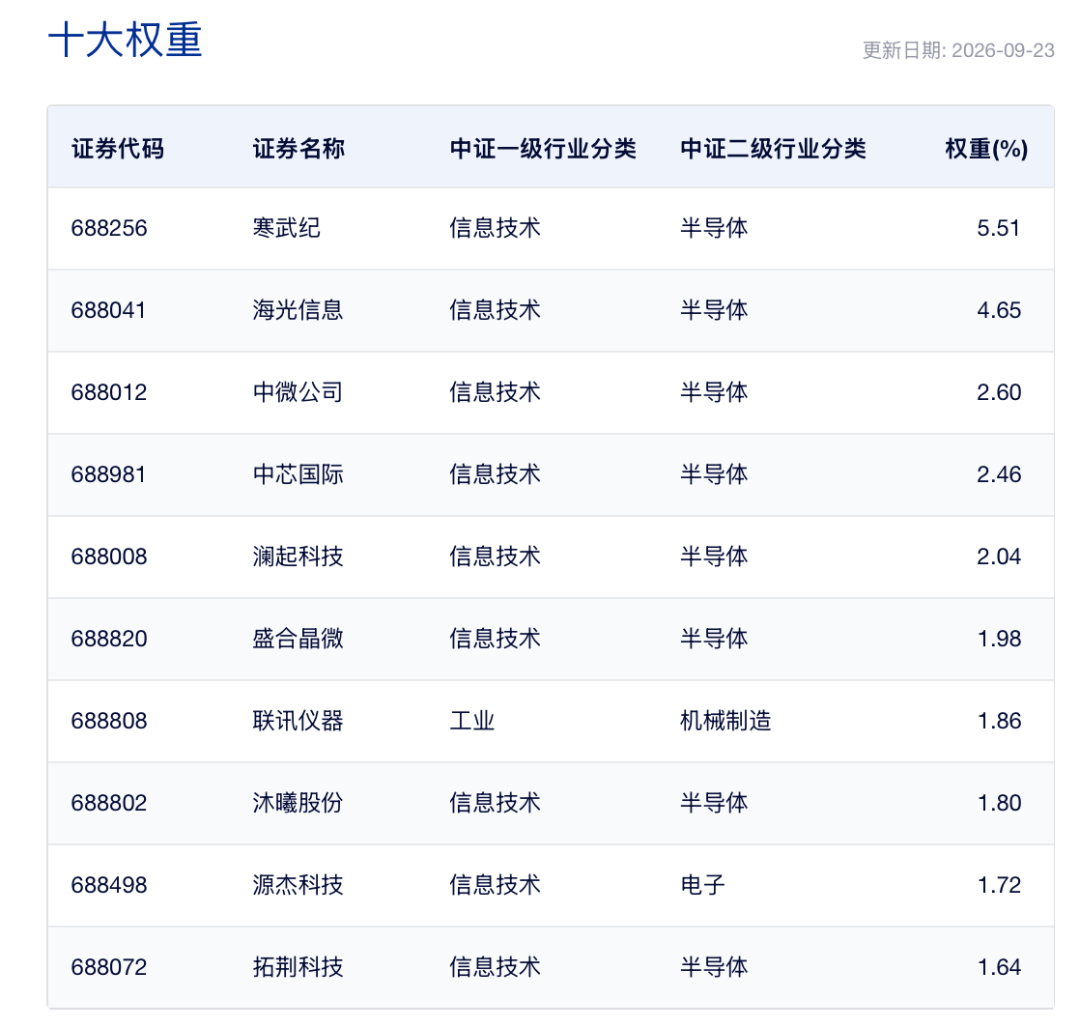Select stock name 海光信息
The image size is (1080, 1028).
point(298,310)
